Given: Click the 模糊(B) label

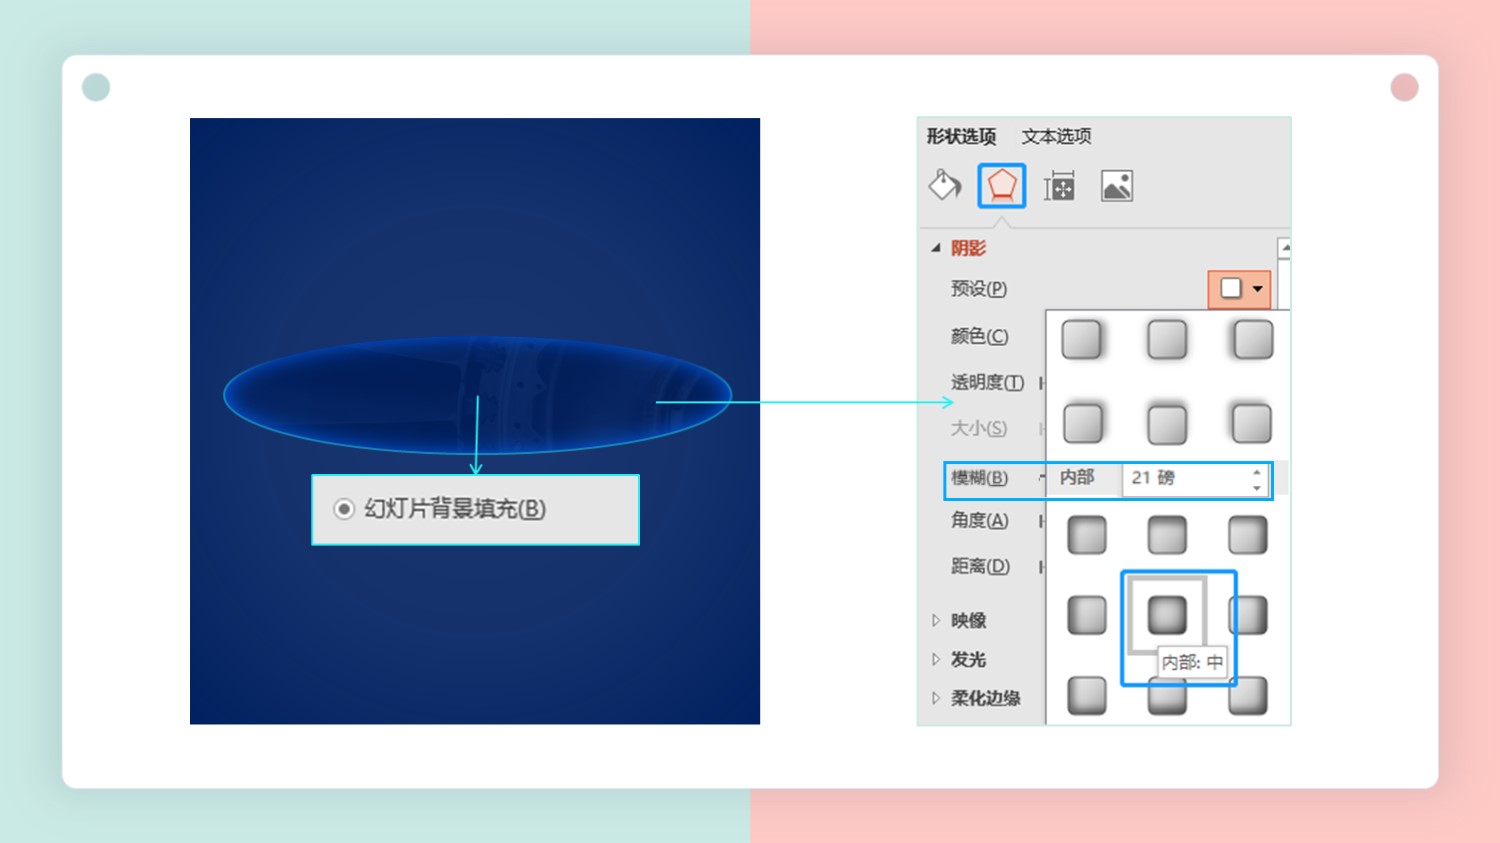Looking at the screenshot, I should [x=979, y=478].
